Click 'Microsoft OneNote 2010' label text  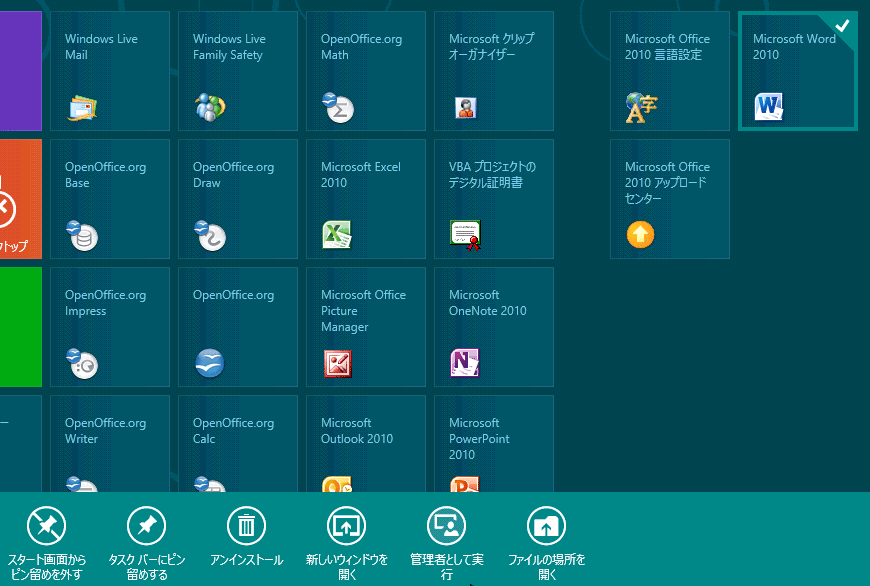pos(488,302)
